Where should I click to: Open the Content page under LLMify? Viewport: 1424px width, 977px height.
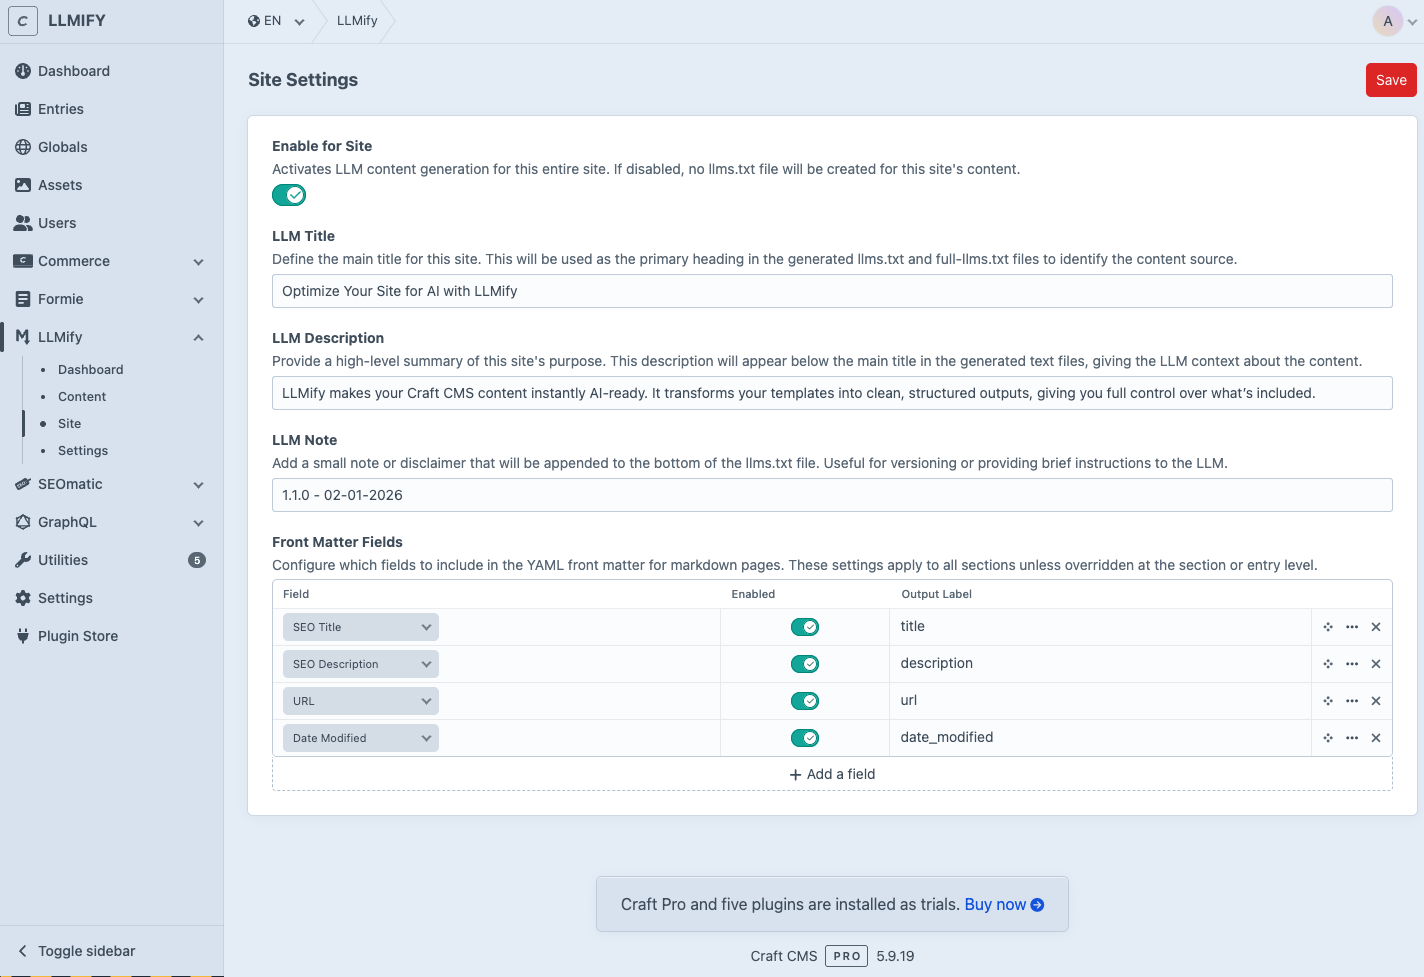point(81,396)
